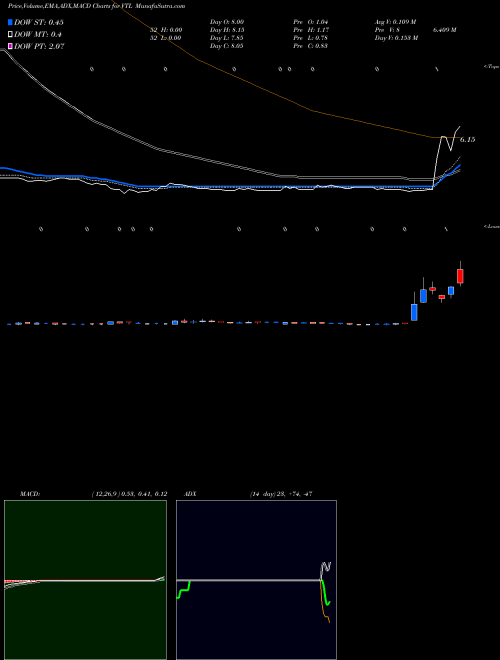Click the 'Avg V: 0.109 M' value
The width and height of the screenshot is (500, 660).
(x=395, y=22)
